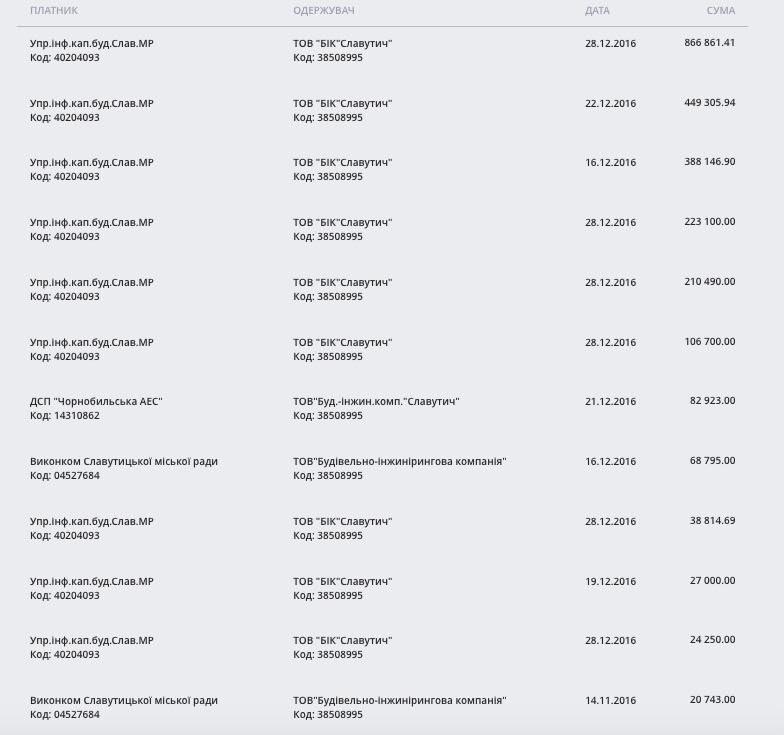The height and width of the screenshot is (735, 784).
Task: Select the amount 24 250.00
Action: click(712, 640)
